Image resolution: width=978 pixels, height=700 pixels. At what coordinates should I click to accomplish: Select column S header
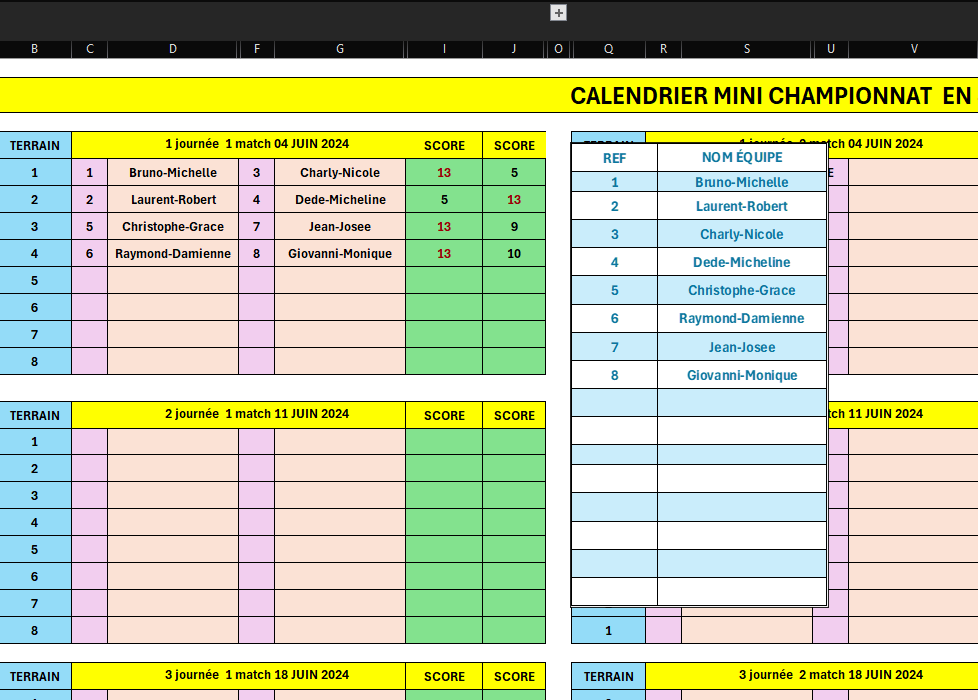point(747,49)
